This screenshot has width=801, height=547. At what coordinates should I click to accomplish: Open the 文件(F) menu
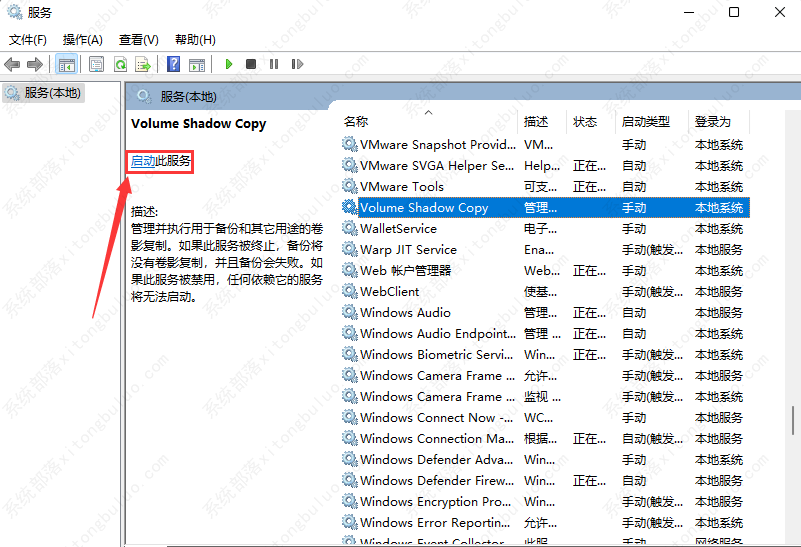(x=28, y=40)
